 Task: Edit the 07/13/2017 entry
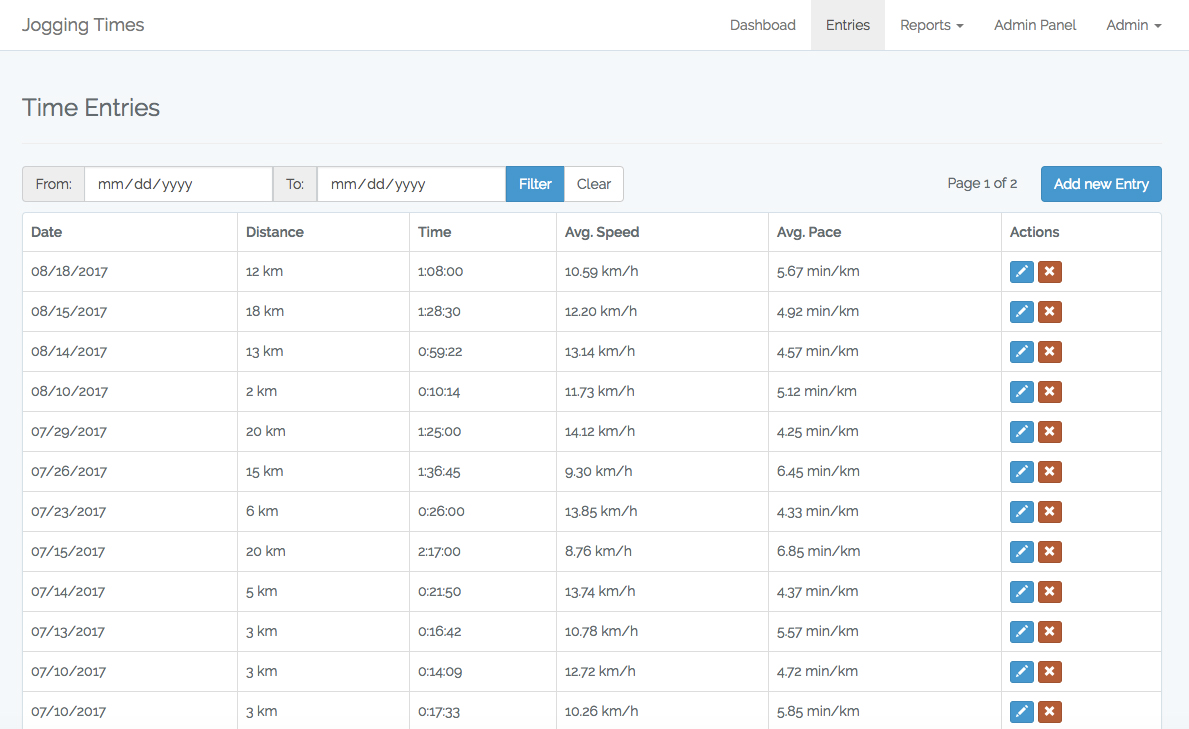pyautogui.click(x=1021, y=632)
